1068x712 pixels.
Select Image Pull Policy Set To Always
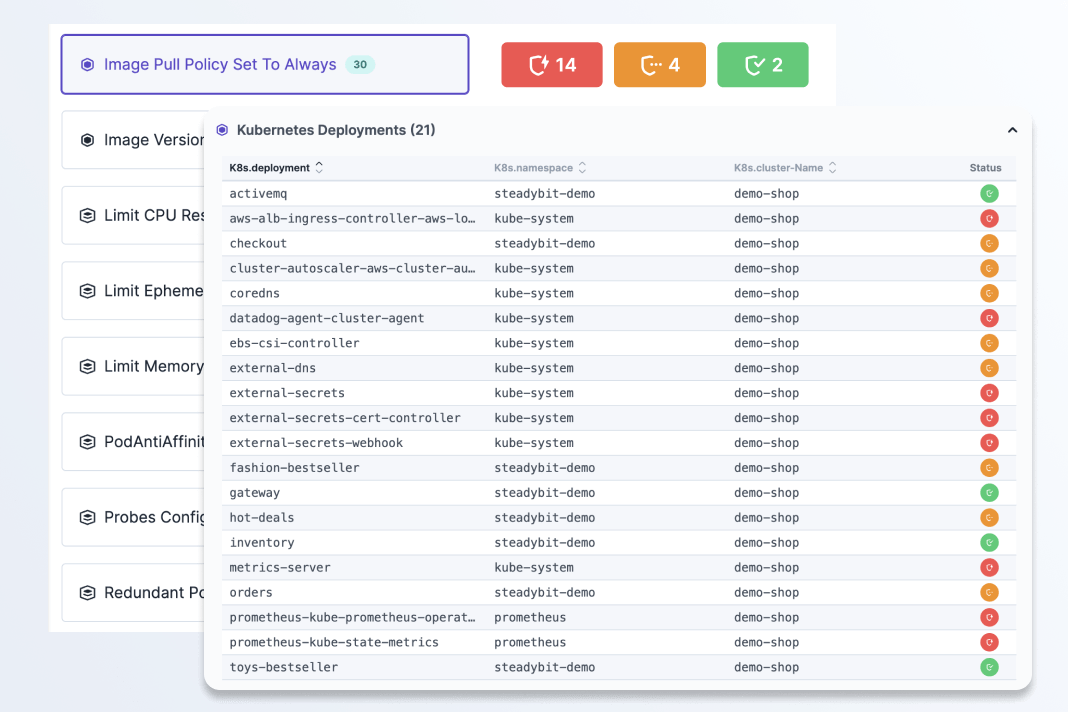pyautogui.click(x=220, y=65)
